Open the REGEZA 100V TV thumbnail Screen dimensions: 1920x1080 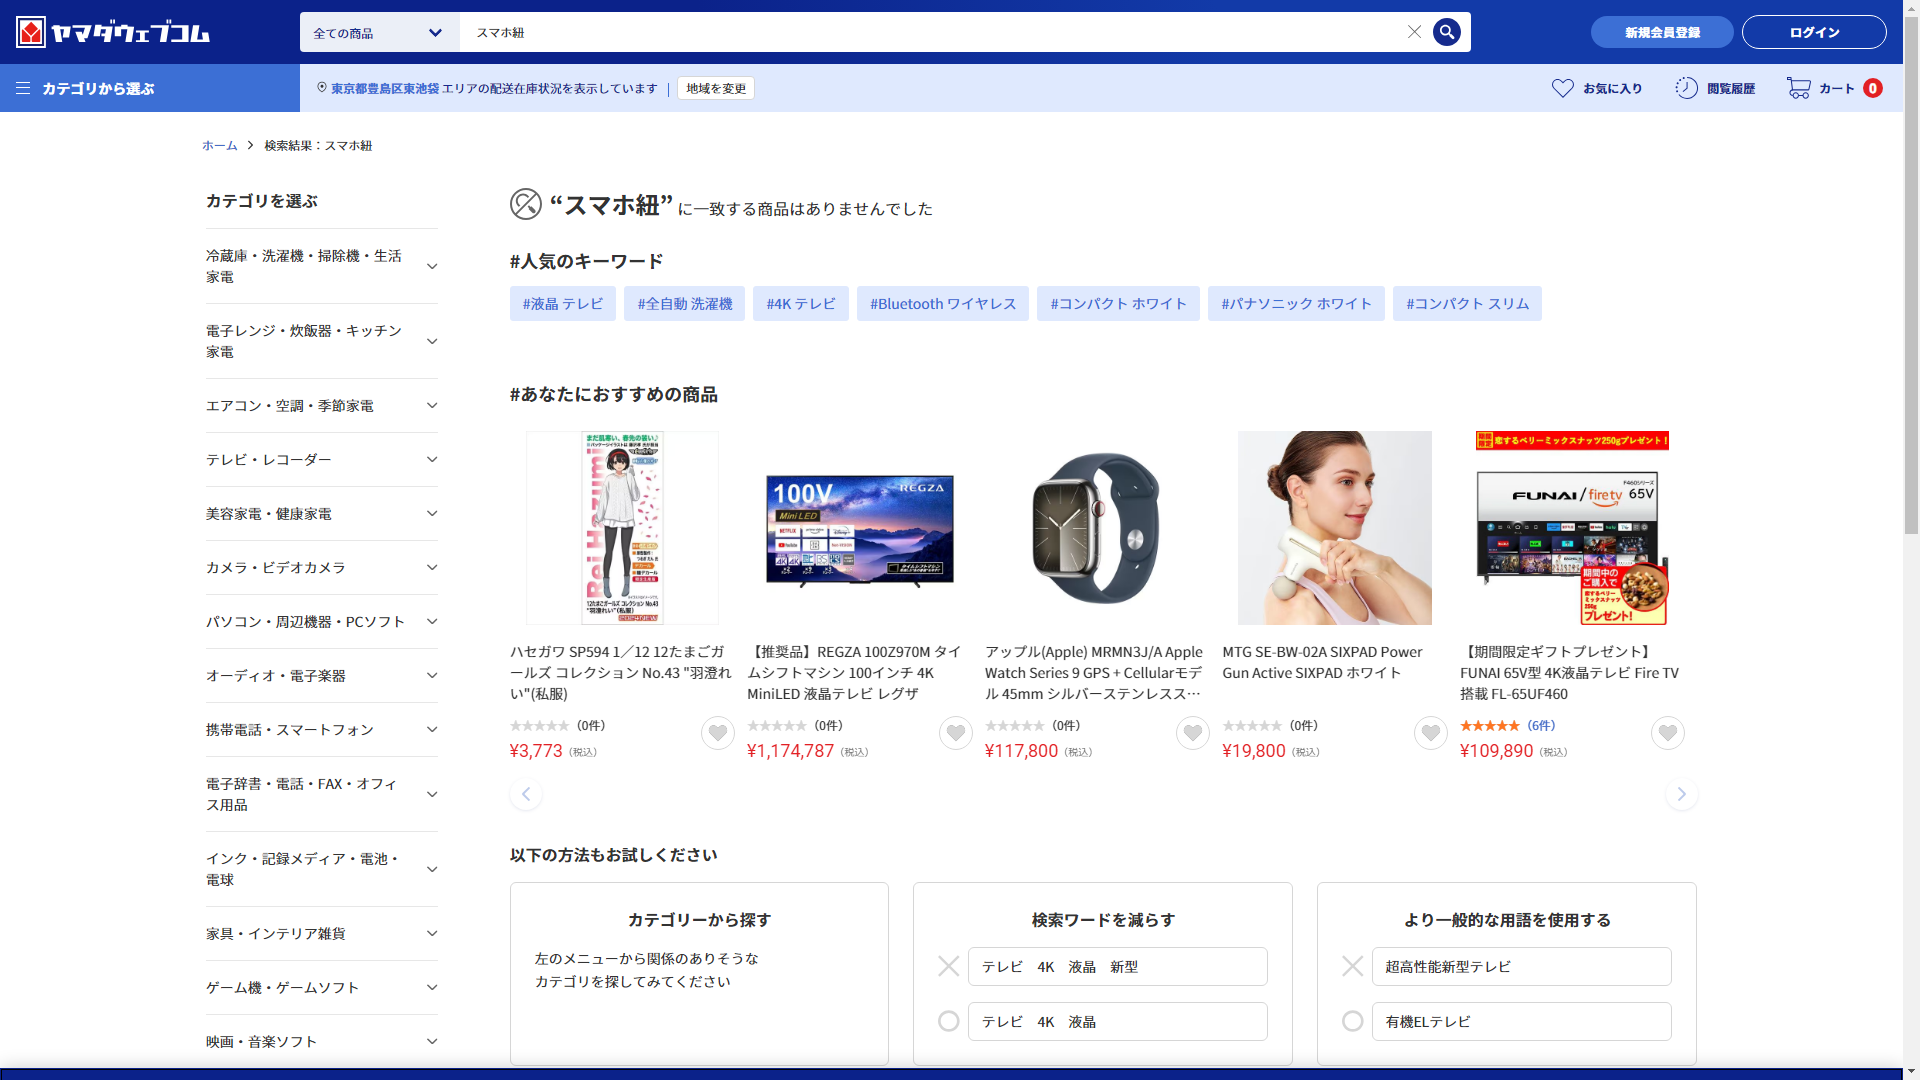859,528
